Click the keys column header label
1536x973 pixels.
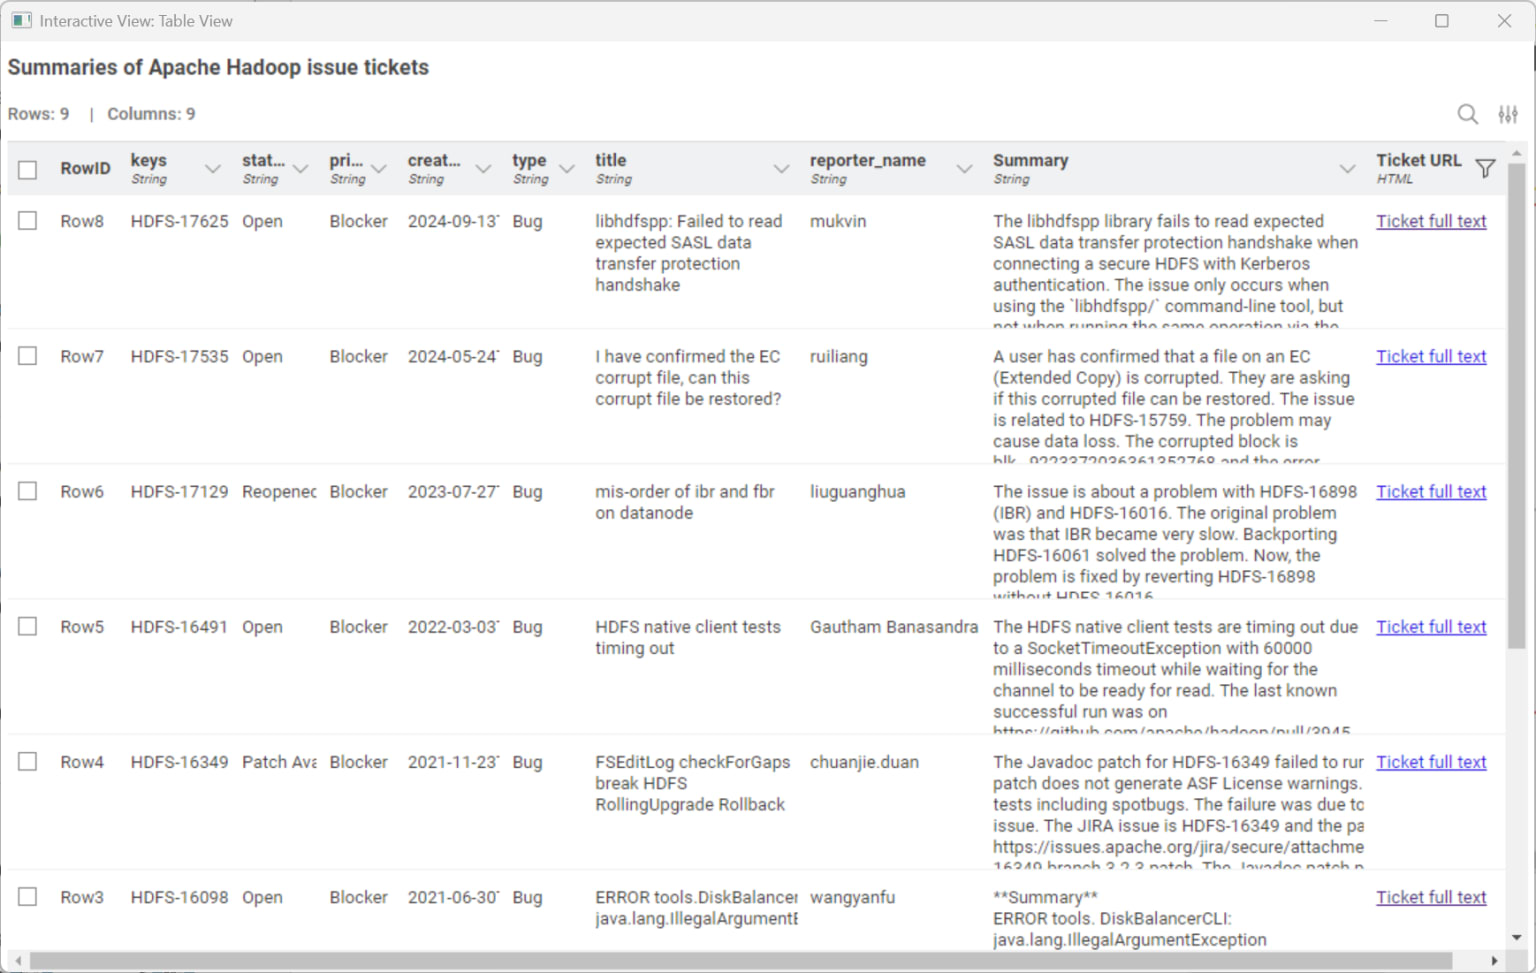(149, 160)
